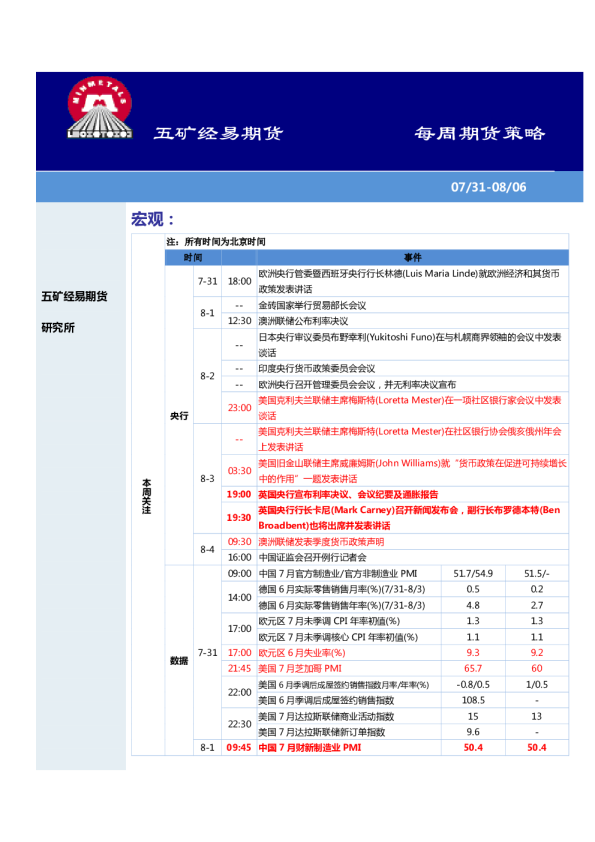This screenshot has width=595, height=842.
Task: Click the 数据 row group label
Action: point(179,660)
